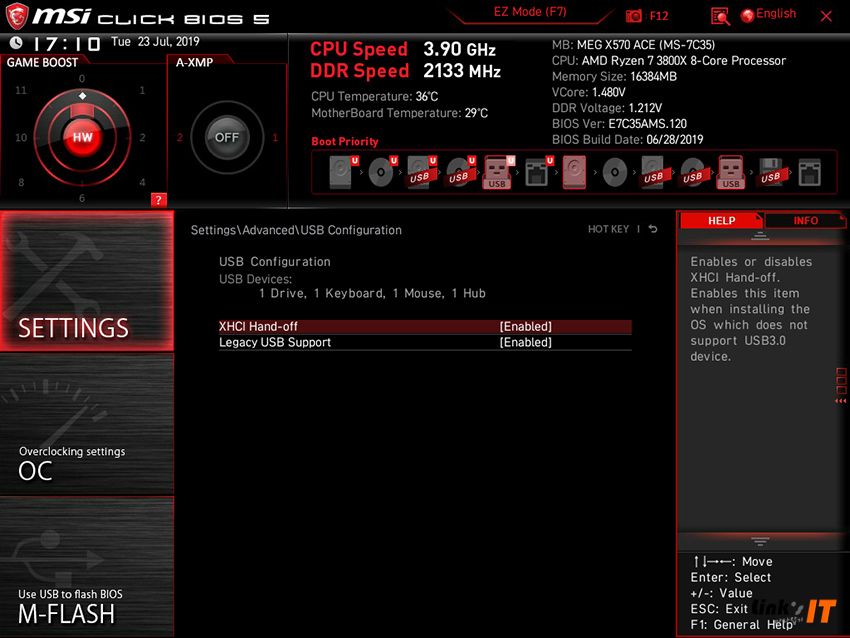The height and width of the screenshot is (638, 850).
Task: Click the MotherBoard Temperature 29°C reading
Action: 400,113
